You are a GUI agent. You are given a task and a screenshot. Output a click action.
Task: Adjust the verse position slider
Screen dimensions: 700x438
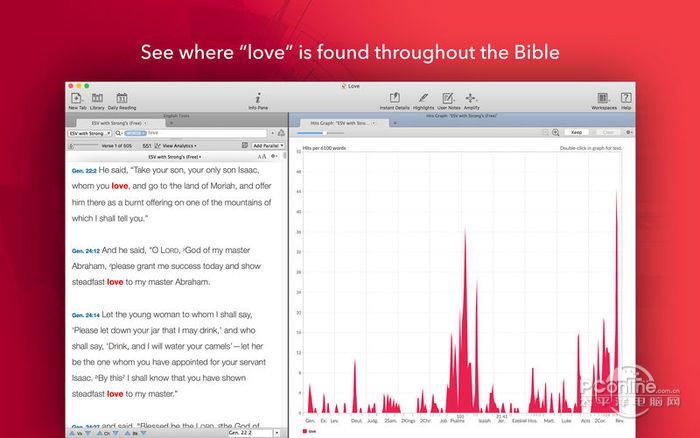tap(83, 146)
